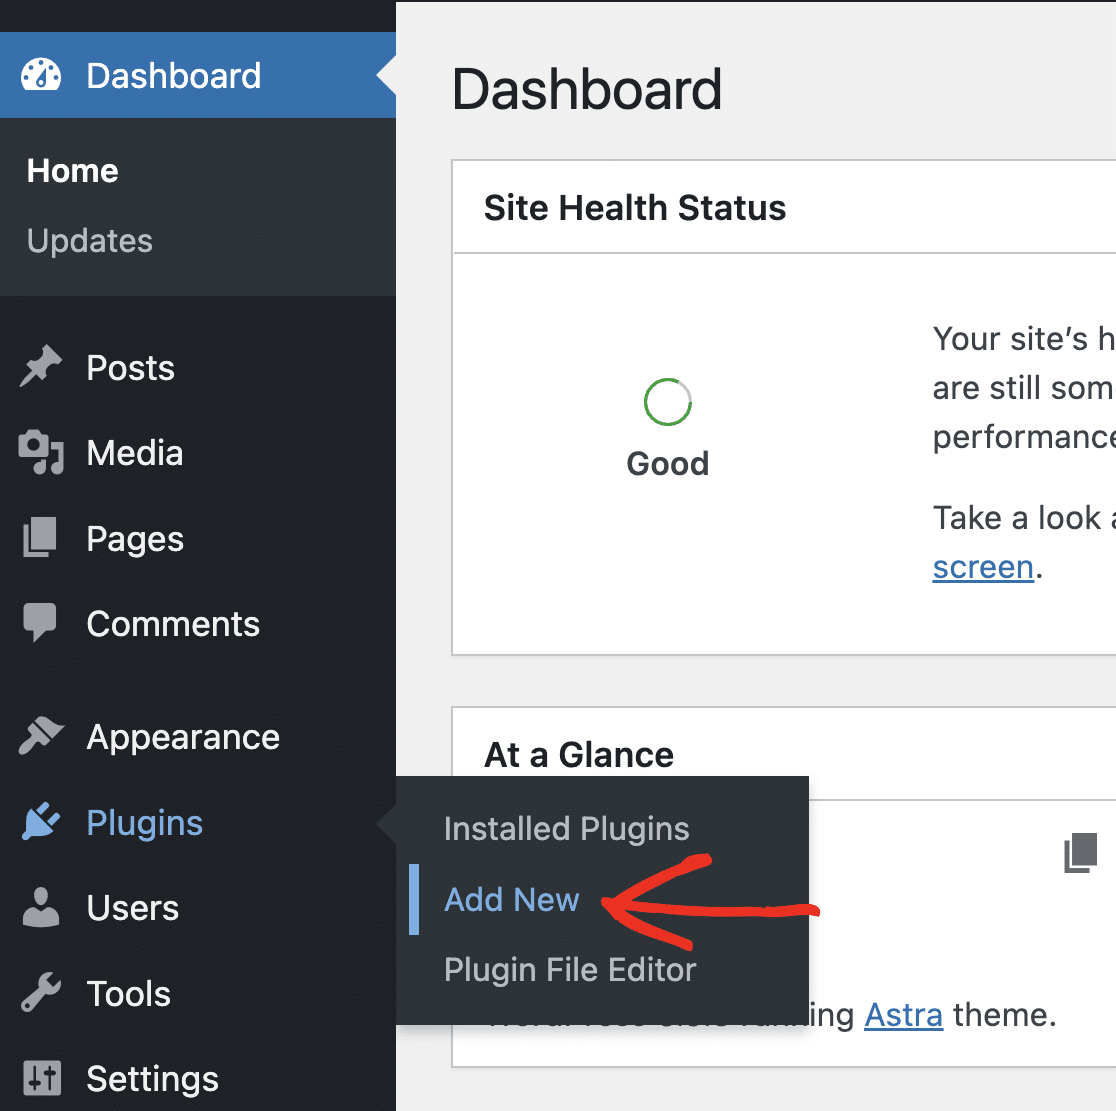This screenshot has width=1116, height=1111.
Task: Open the Settings menu
Action: 198,1078
